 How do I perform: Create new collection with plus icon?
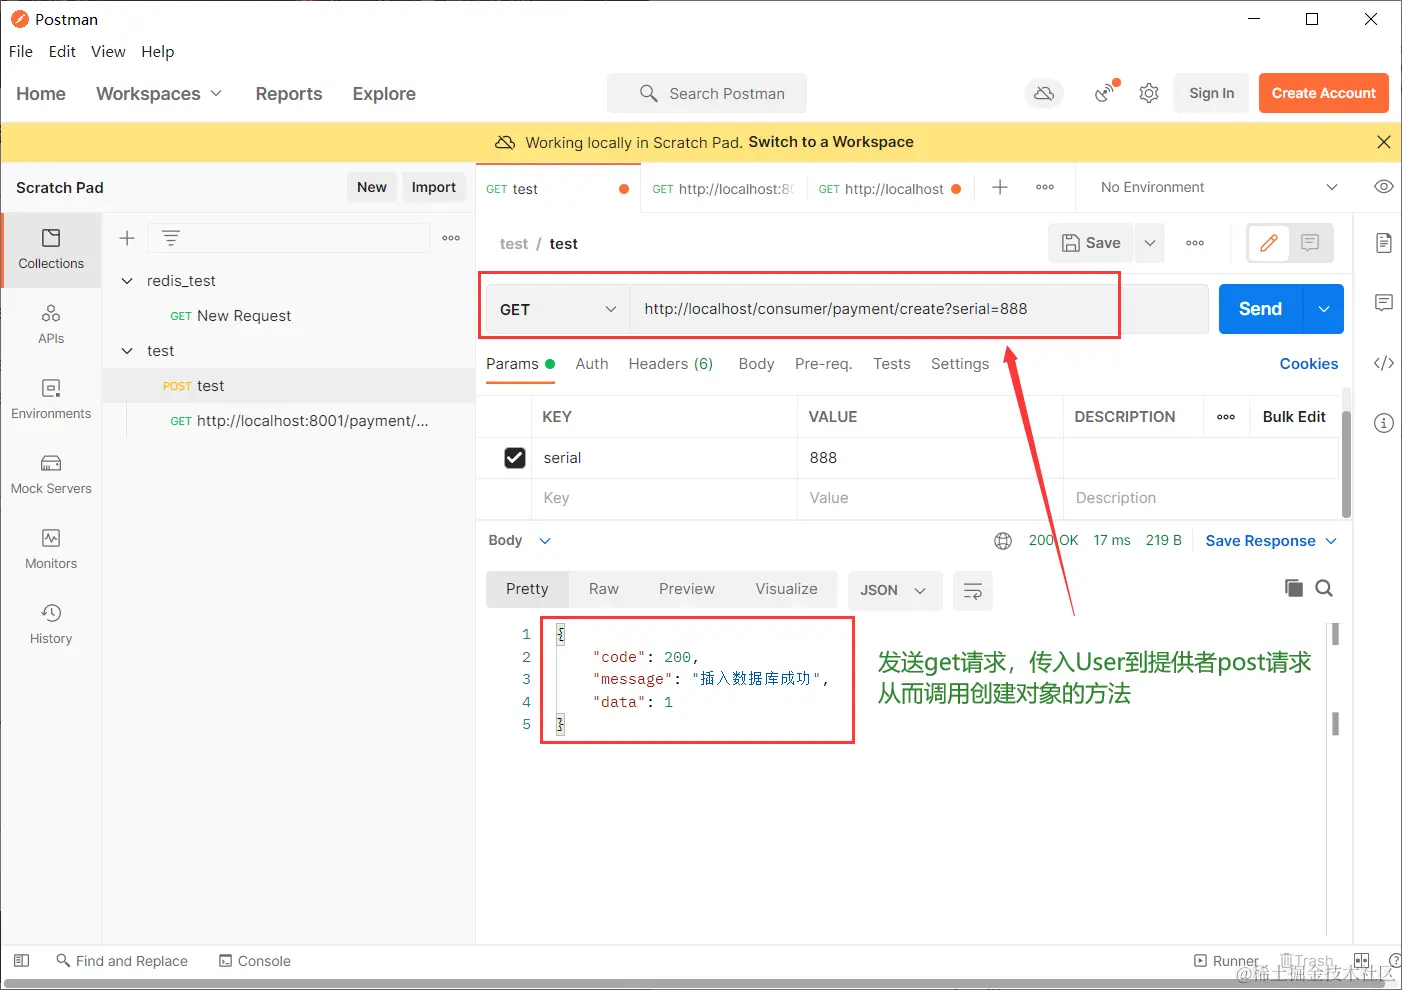[127, 238]
